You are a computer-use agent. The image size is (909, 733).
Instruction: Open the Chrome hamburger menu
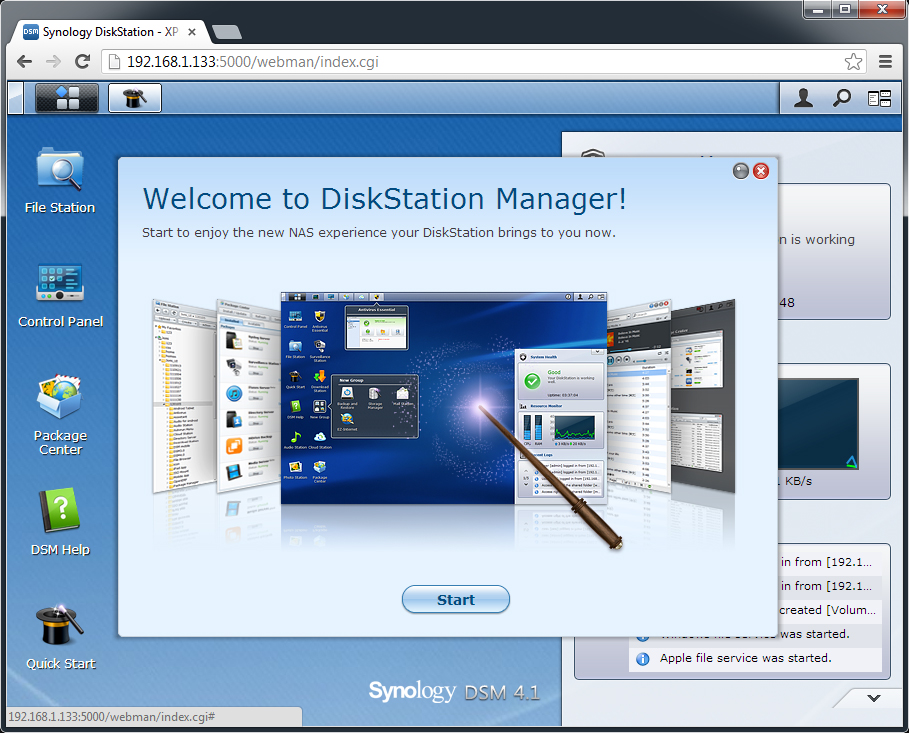(885, 62)
